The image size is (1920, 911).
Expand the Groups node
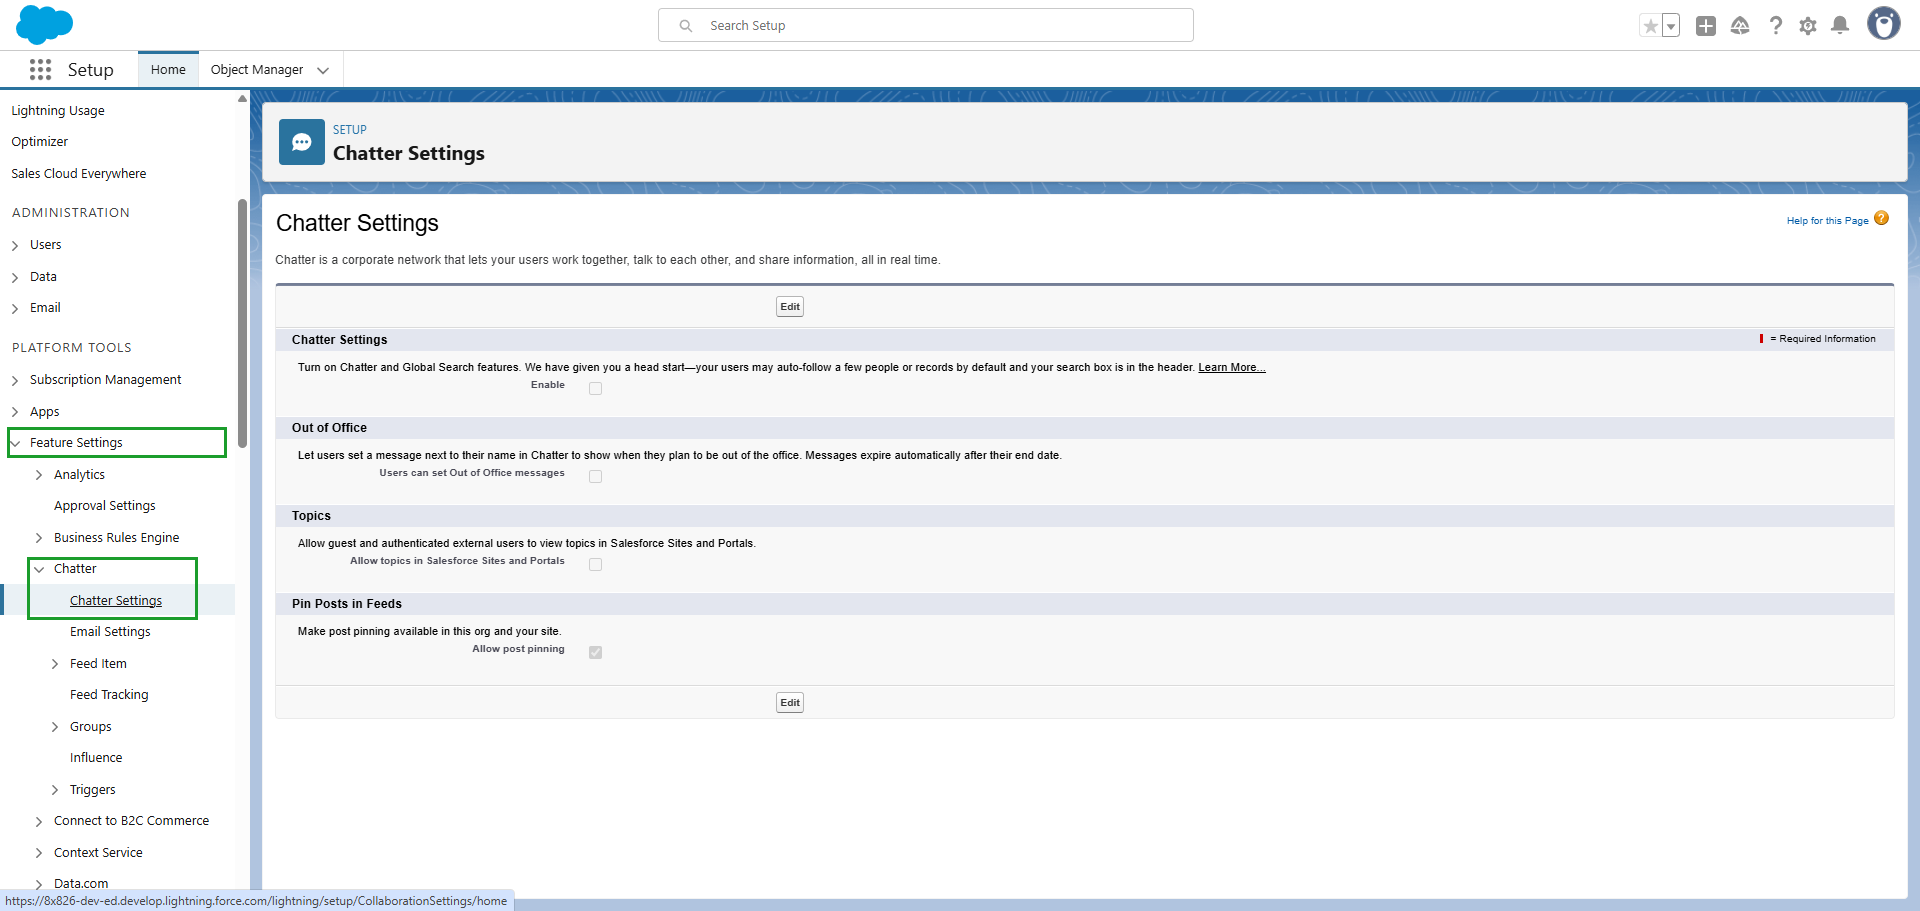(x=55, y=727)
